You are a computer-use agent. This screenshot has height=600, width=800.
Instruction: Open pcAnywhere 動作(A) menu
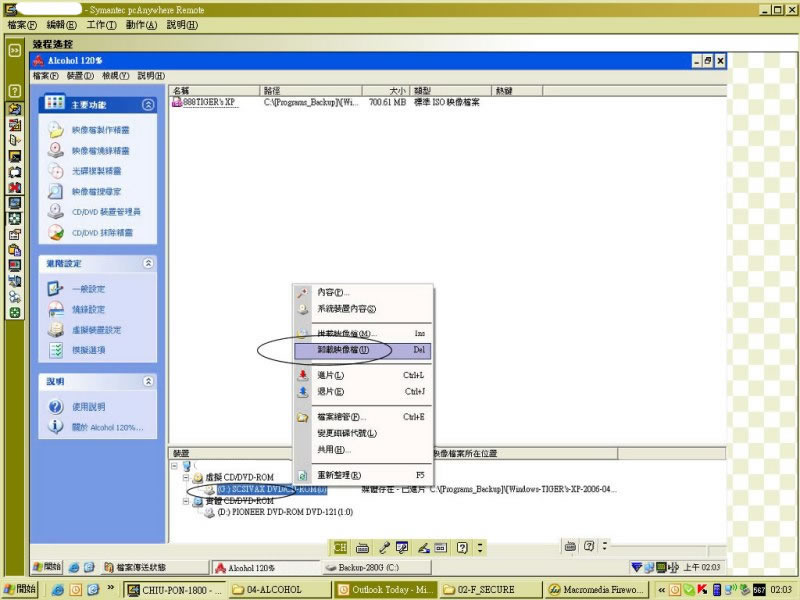141,24
